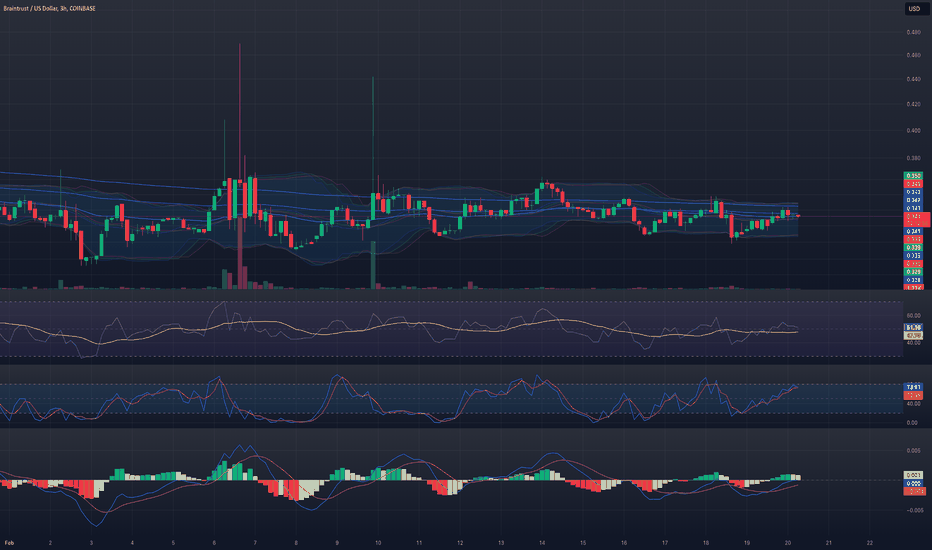Click the green 0.350 price tag
The image size is (932, 550).
click(913, 176)
